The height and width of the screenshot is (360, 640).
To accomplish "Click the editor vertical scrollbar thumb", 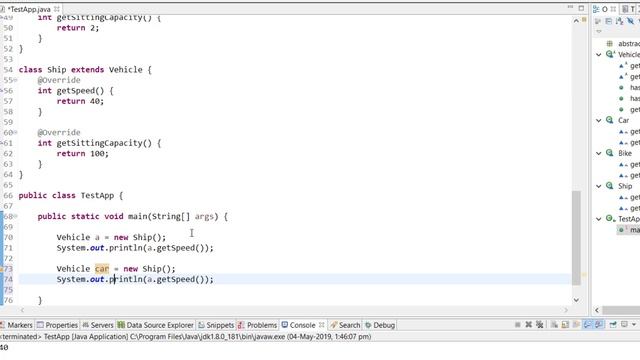I will 576,238.
